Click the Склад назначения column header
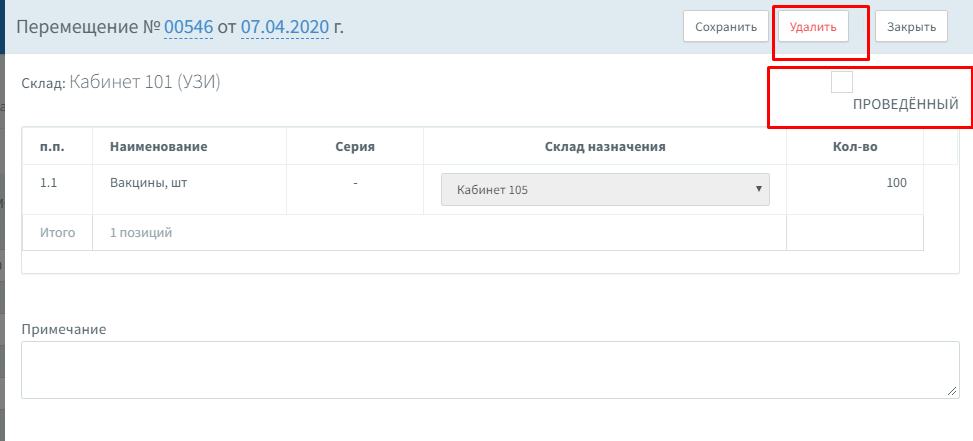Viewport: 973px width, 441px height. tap(605, 147)
